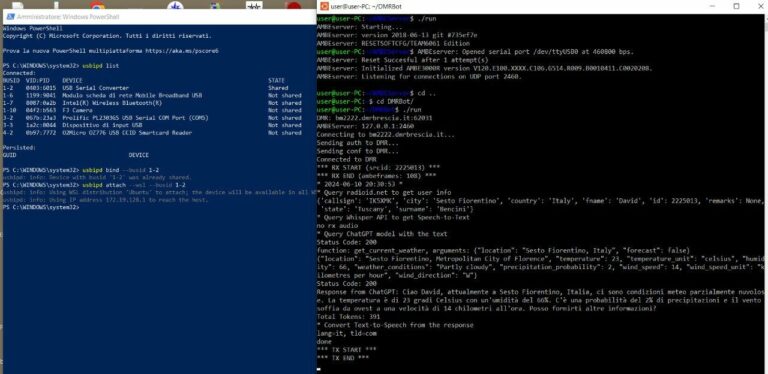This screenshot has width=768, height=374.
Task: Click the blinking cursor under TX END
Action: pos(319,369)
